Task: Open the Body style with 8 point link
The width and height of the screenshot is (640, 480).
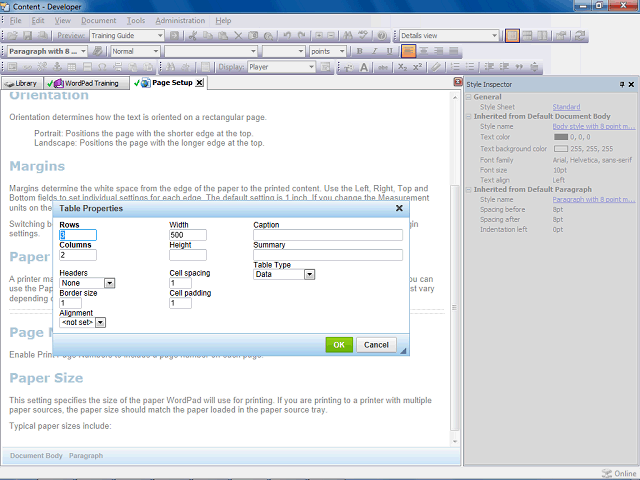Action: [594, 127]
